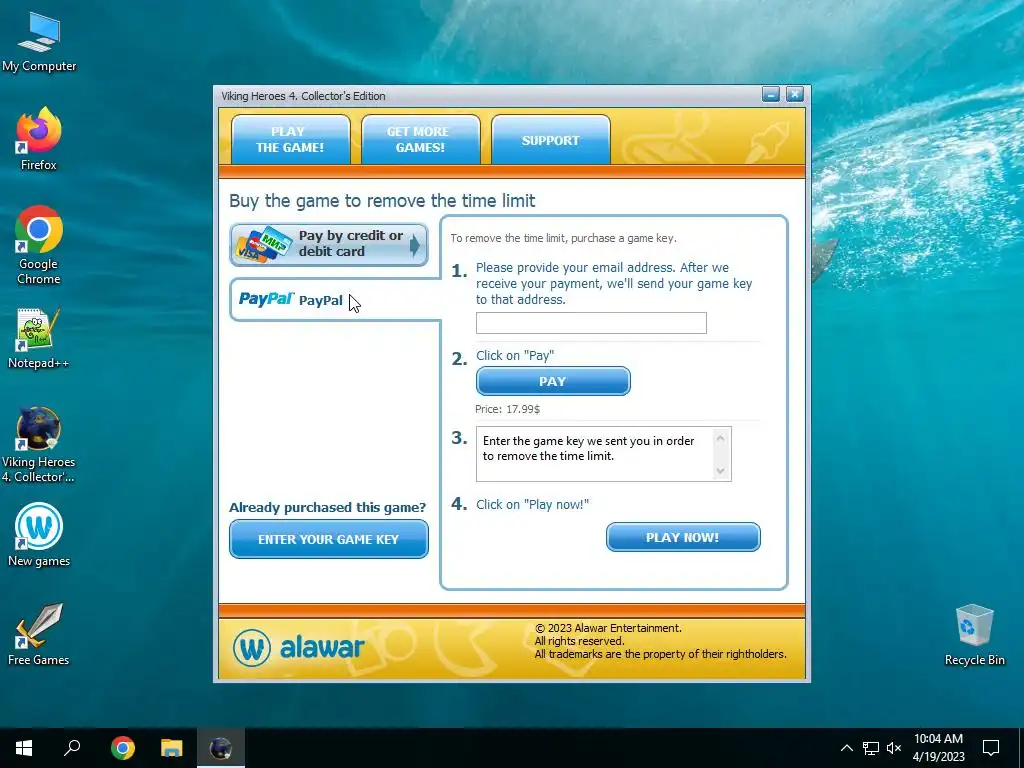The width and height of the screenshot is (1024, 768).
Task: Click the Play Now! button
Action: pyautogui.click(x=683, y=537)
